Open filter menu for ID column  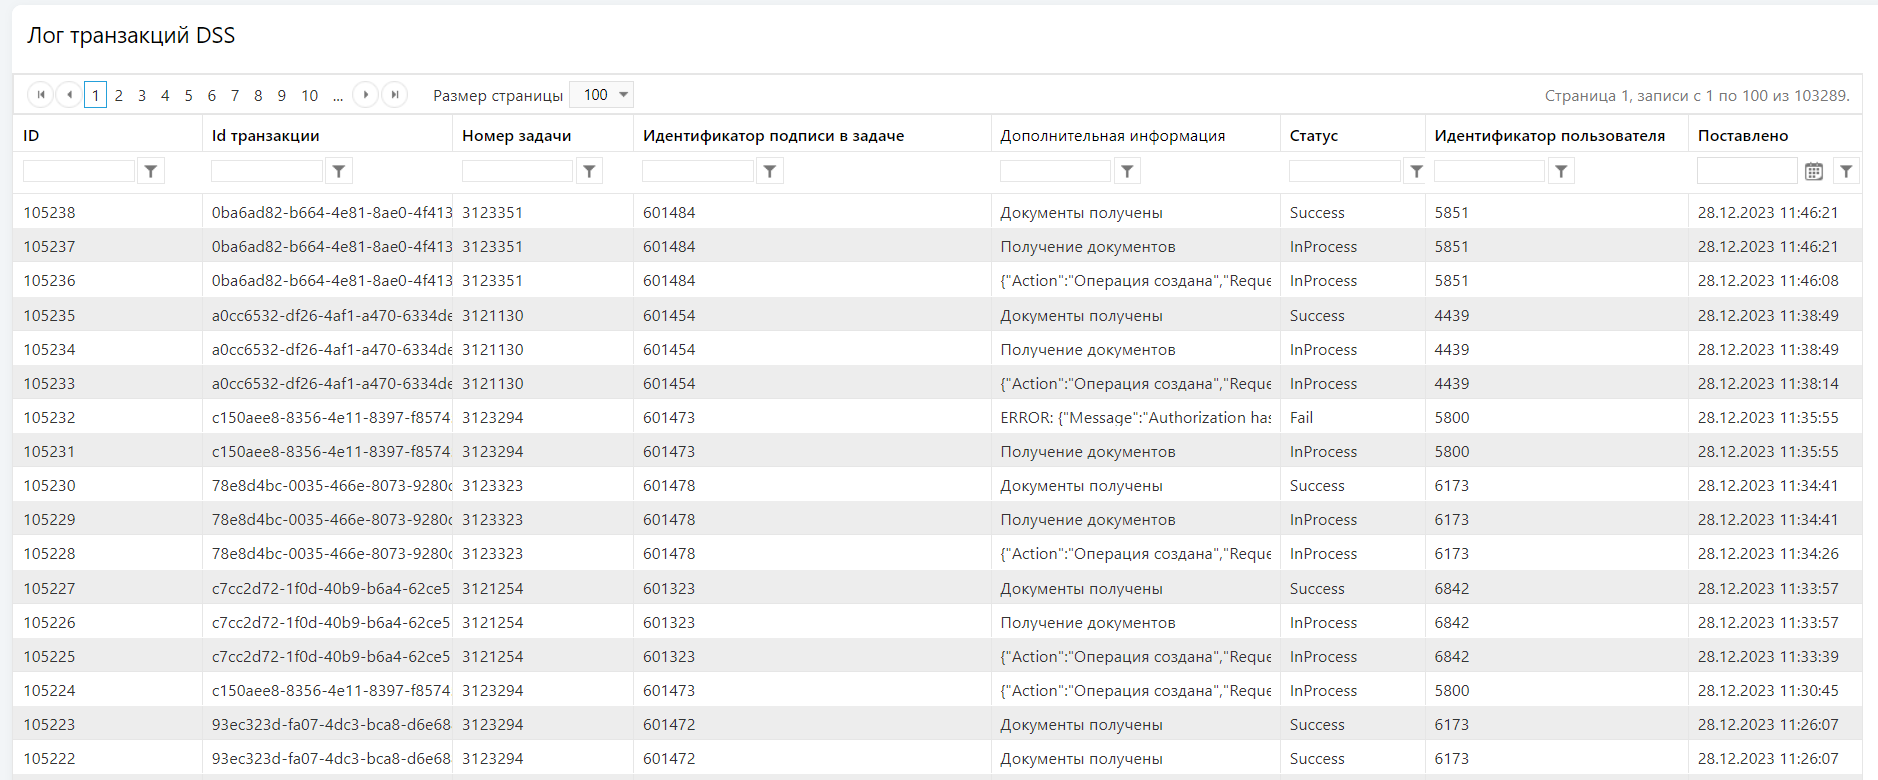pyautogui.click(x=151, y=171)
